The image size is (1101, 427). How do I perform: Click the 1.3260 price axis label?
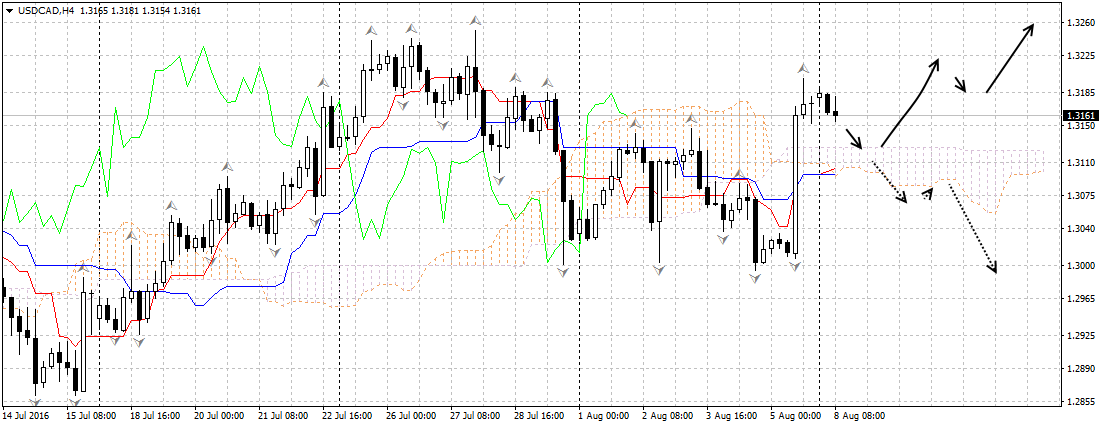[1079, 22]
